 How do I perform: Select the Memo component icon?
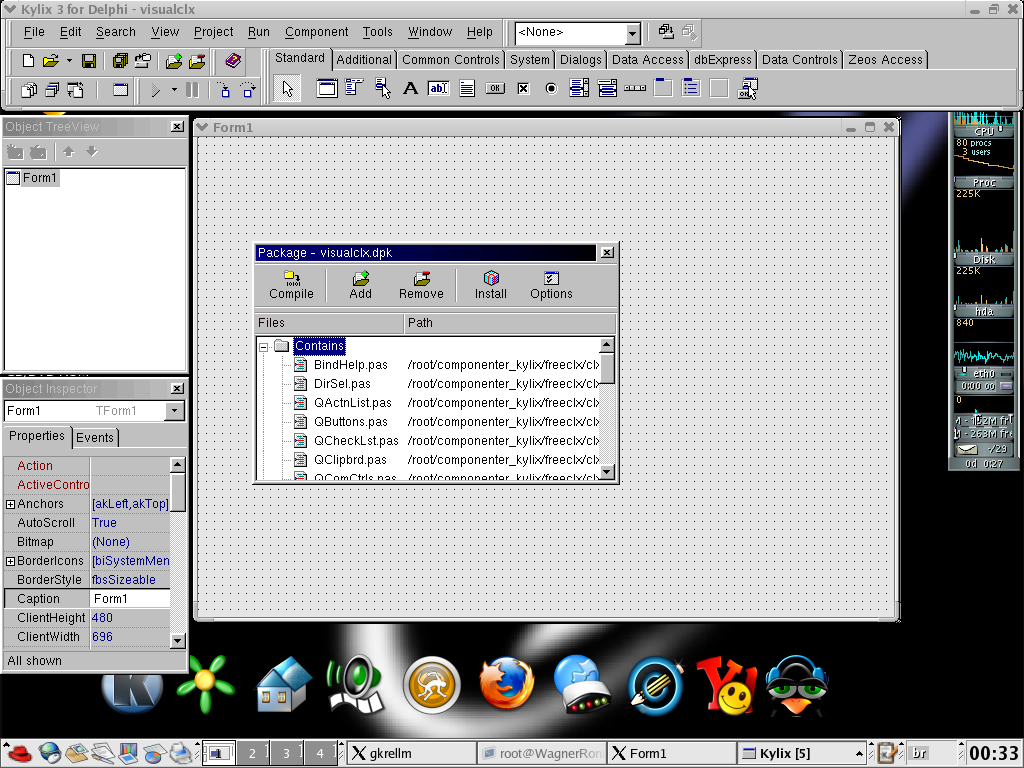tap(467, 88)
